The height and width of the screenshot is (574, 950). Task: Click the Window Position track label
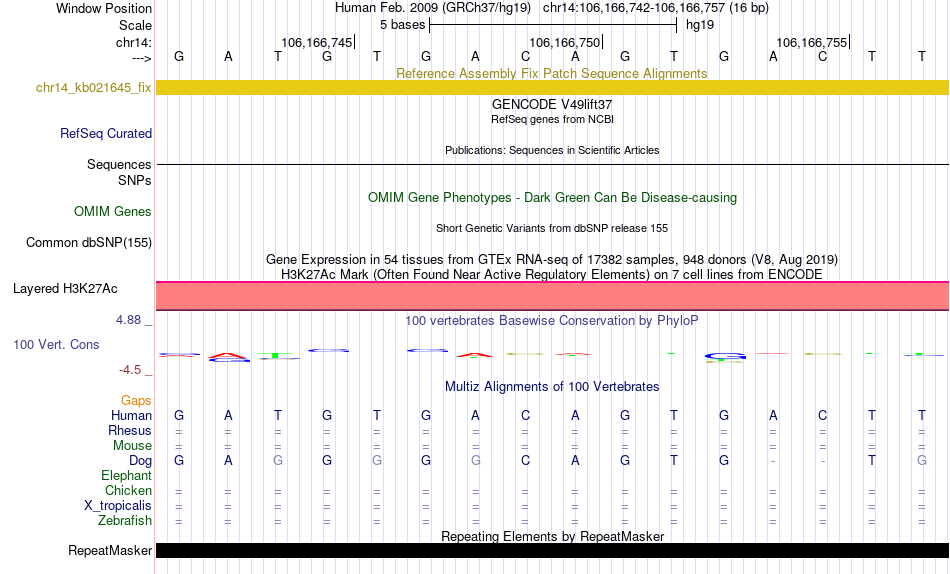[x=104, y=8]
